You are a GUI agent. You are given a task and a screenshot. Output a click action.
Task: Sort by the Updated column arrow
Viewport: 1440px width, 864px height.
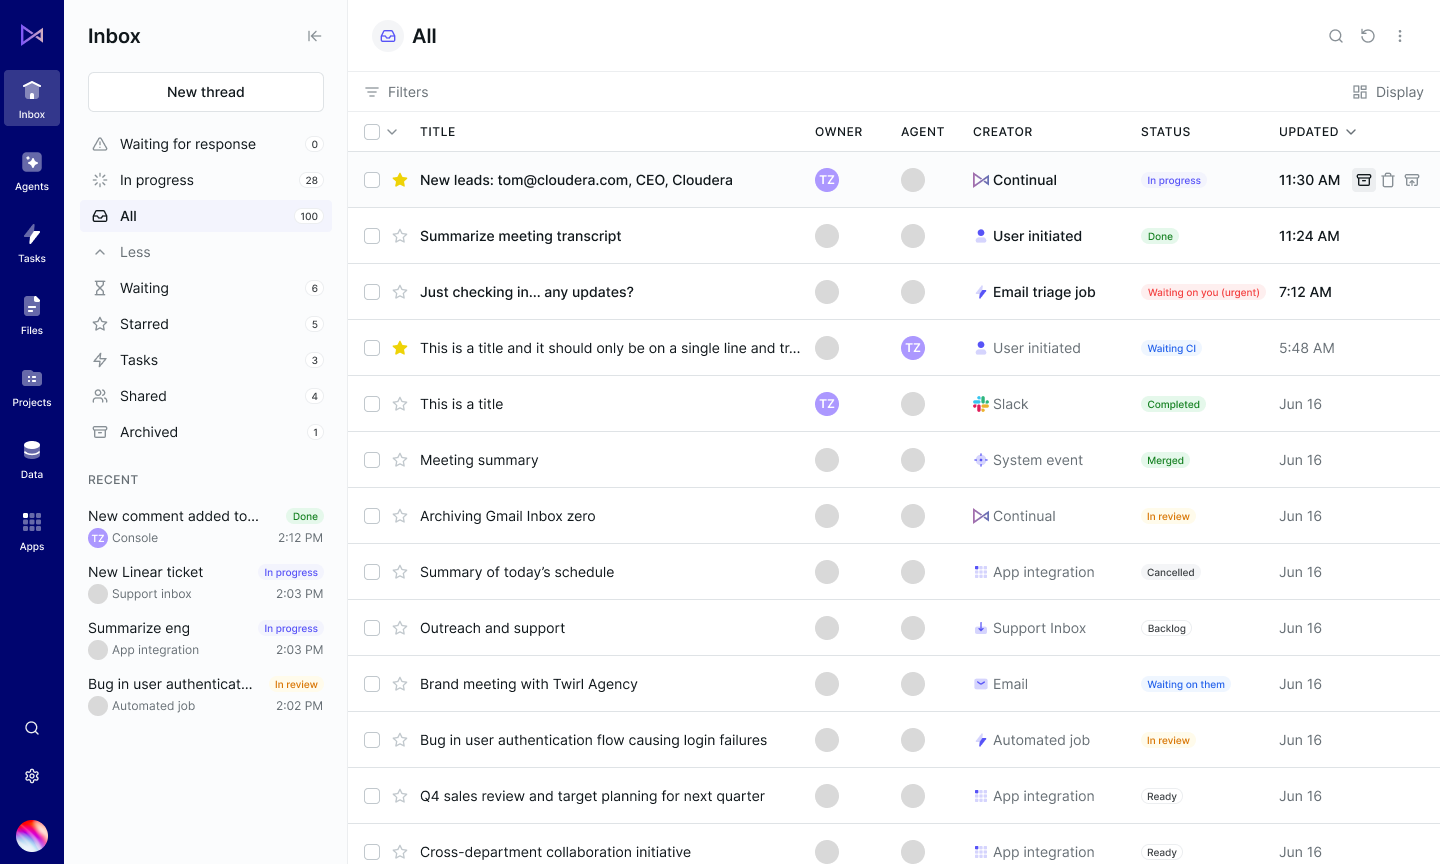coord(1351,132)
